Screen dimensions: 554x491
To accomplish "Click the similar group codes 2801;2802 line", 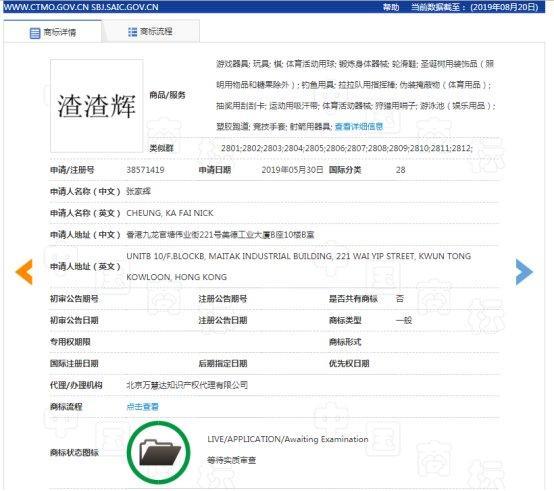I will [x=347, y=148].
